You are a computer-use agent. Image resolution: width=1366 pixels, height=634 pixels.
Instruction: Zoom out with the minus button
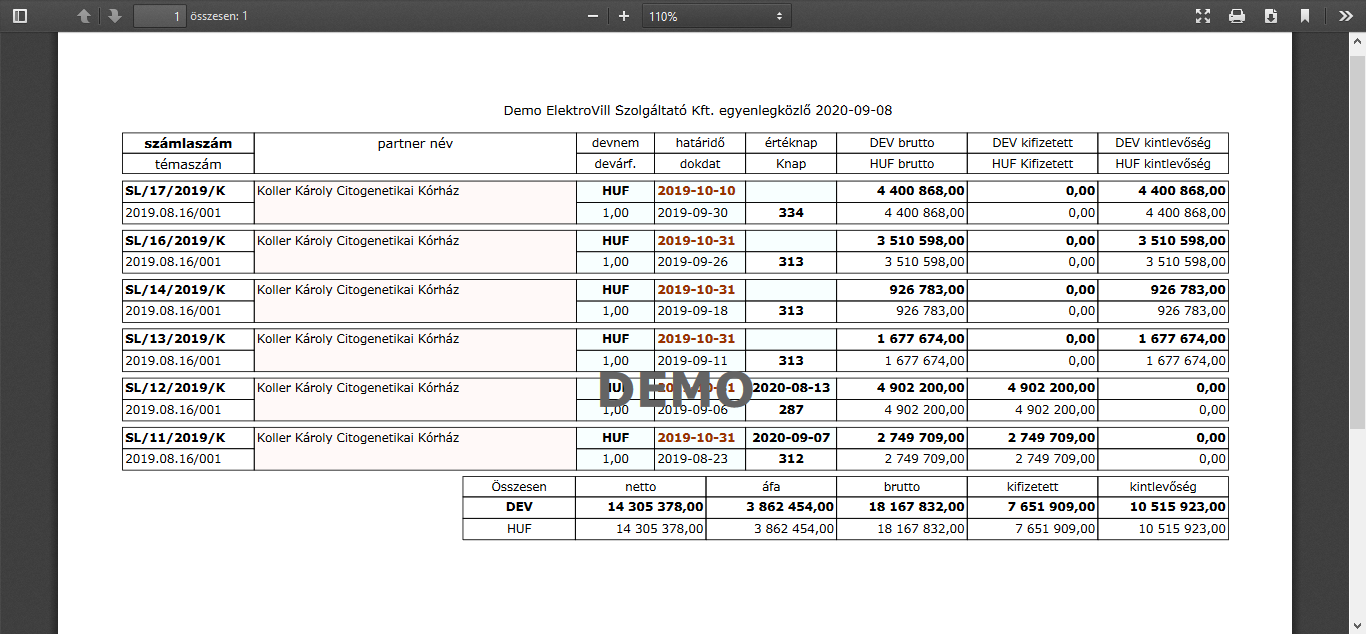(x=593, y=16)
